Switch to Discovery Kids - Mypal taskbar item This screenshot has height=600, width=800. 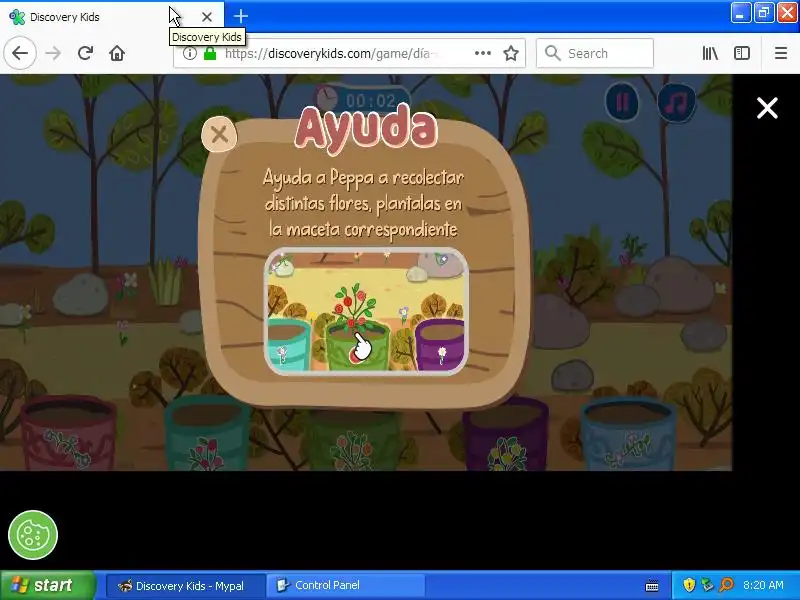pos(186,586)
